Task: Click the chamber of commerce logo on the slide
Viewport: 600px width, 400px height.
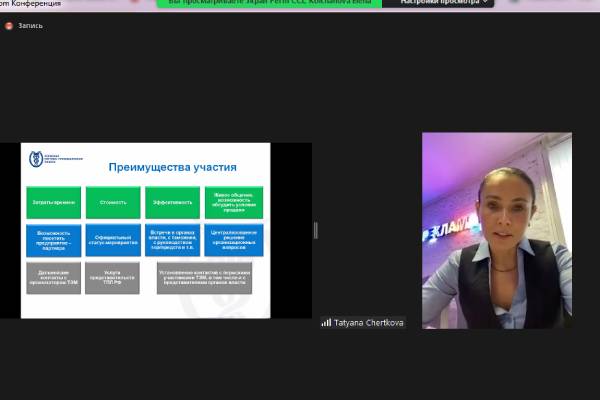Action: (x=56, y=158)
